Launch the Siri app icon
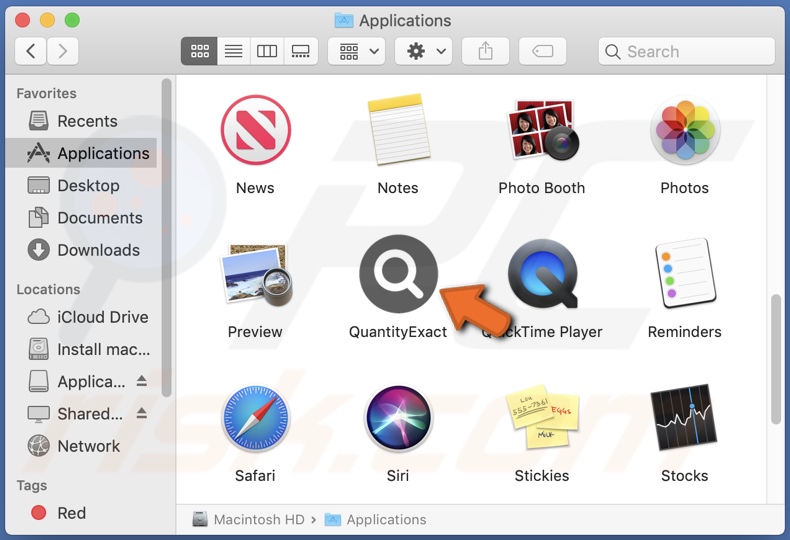The image size is (790, 540). [398, 418]
